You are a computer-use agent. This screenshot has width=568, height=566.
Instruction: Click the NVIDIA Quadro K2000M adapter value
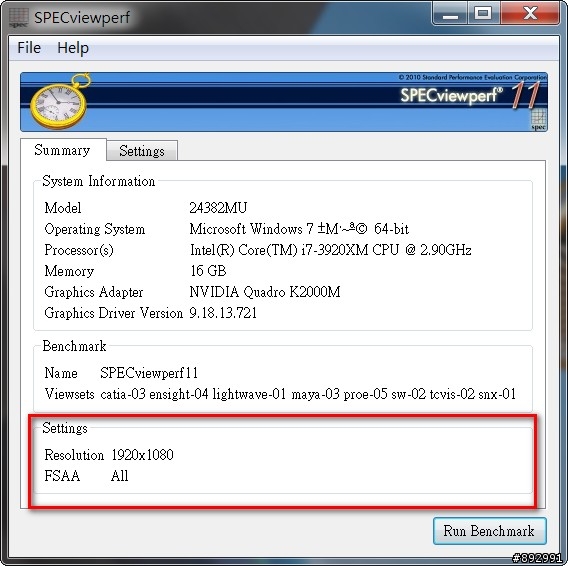coord(265,292)
